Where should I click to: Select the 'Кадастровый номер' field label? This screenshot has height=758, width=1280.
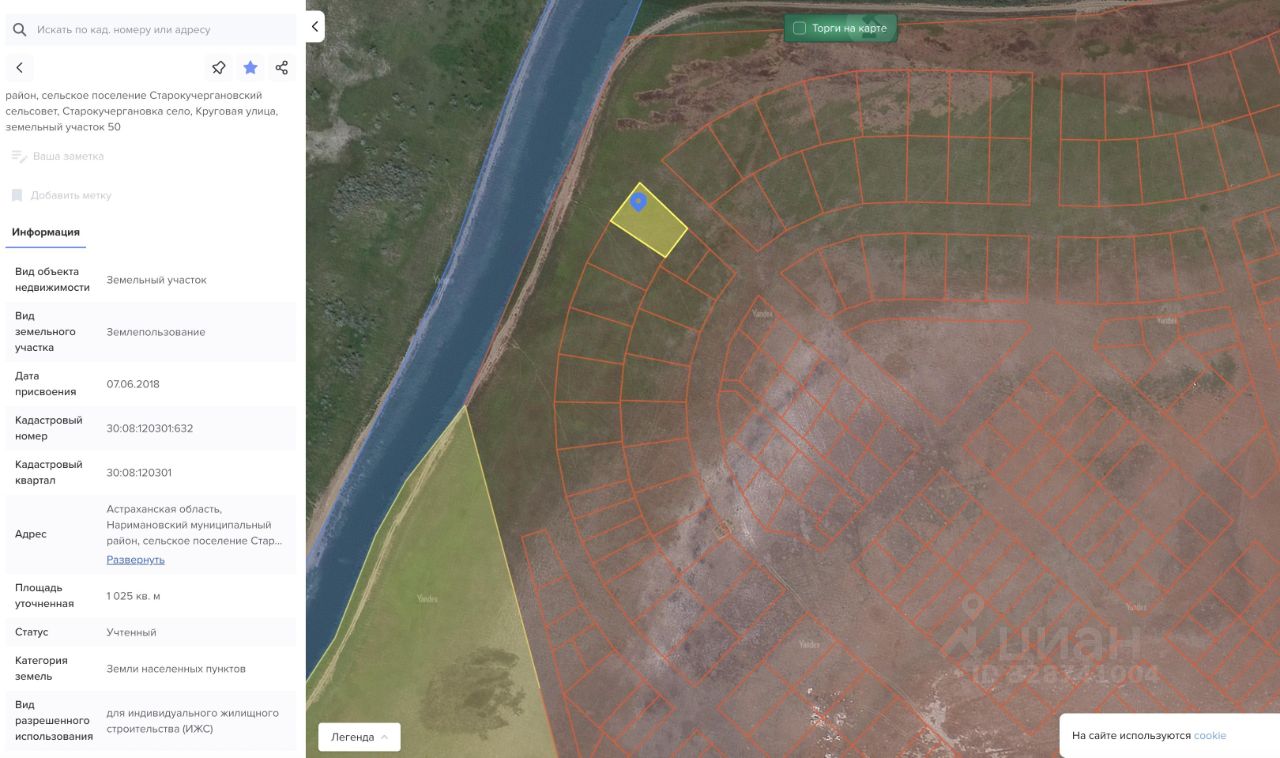pos(49,428)
